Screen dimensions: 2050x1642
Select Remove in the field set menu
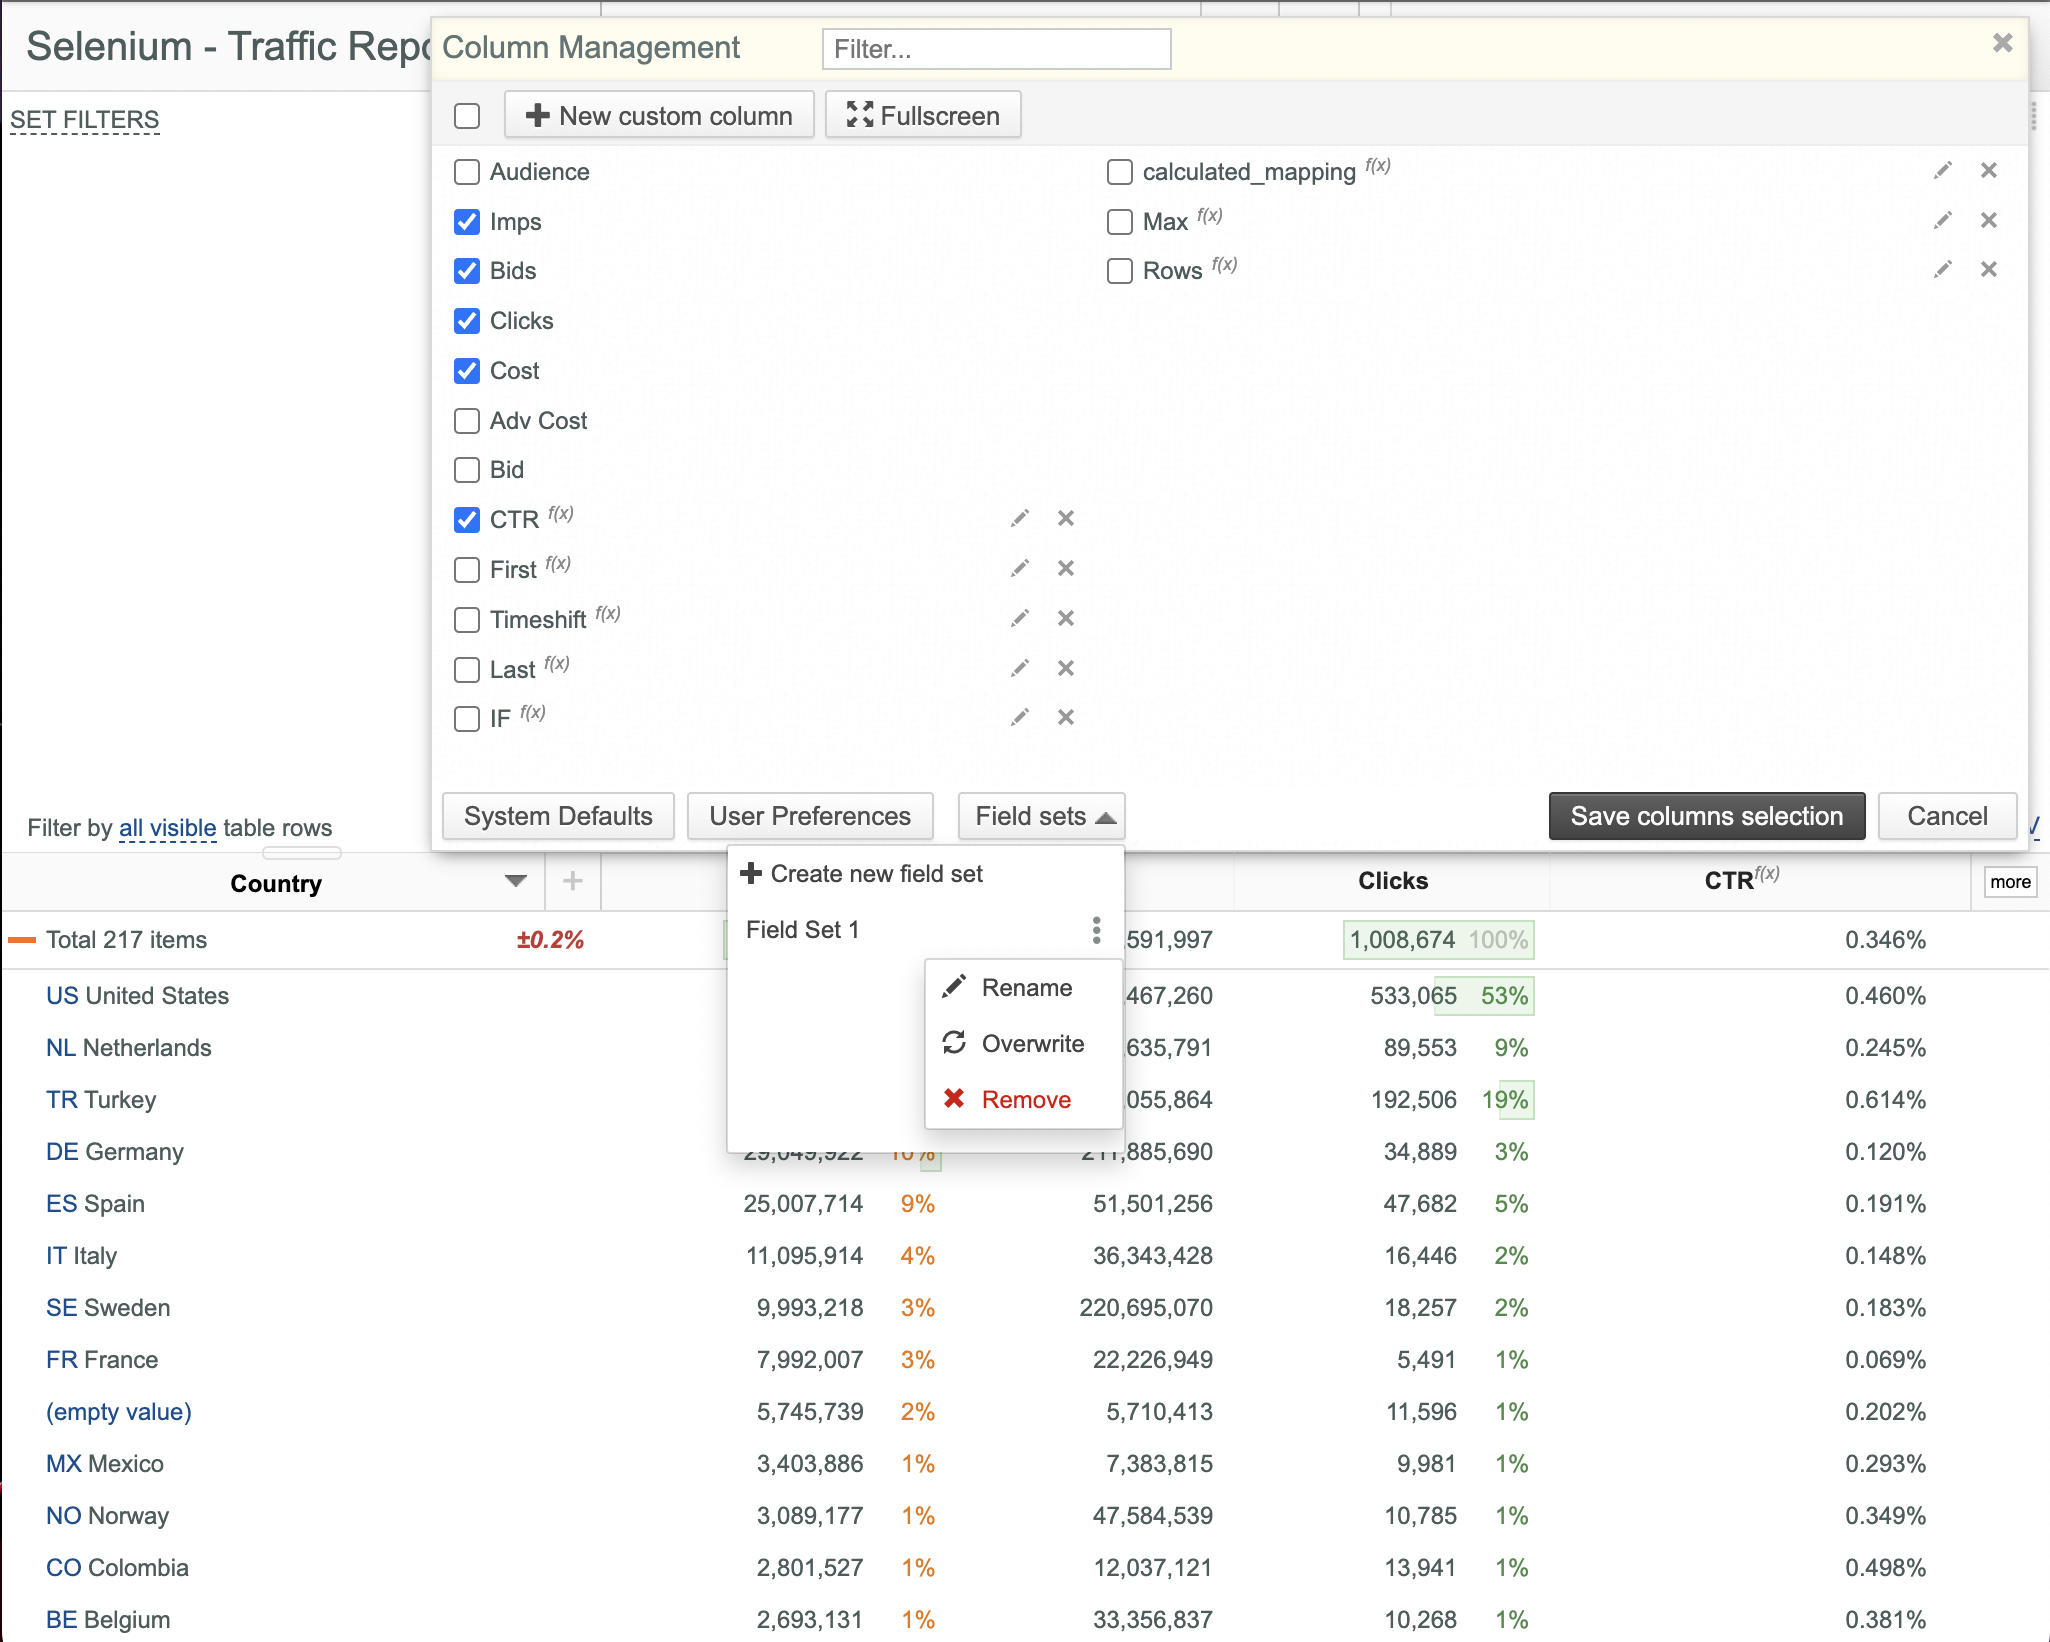1024,1100
